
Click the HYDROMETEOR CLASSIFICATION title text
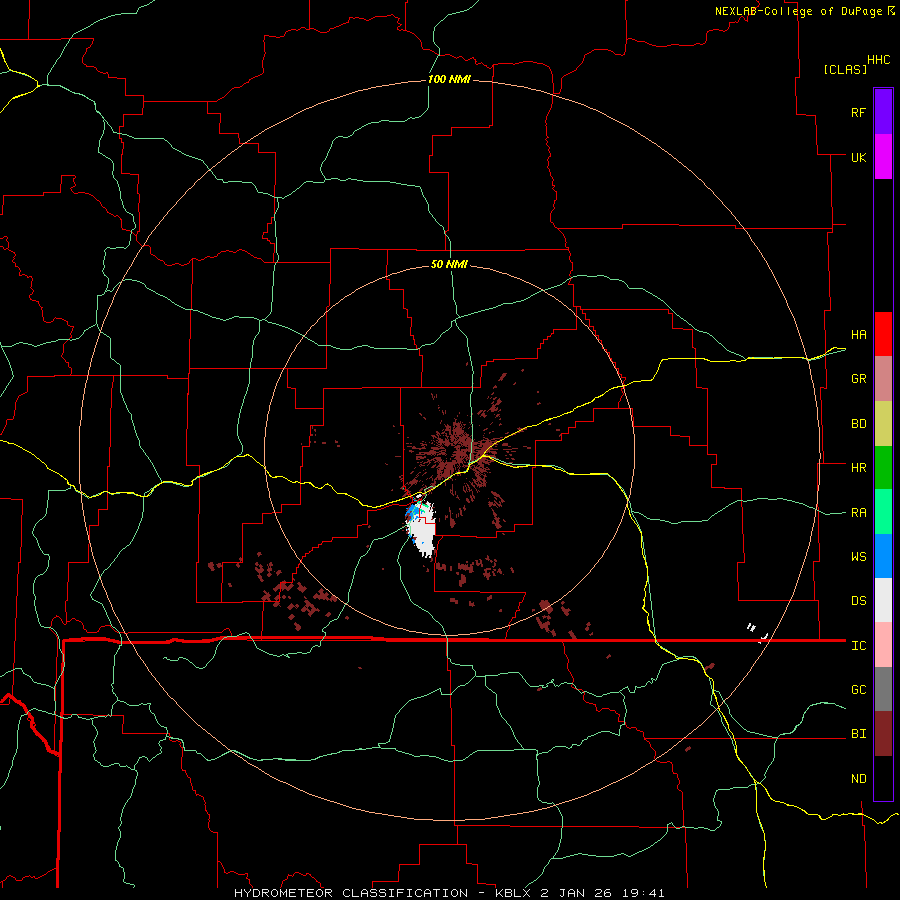(351, 893)
